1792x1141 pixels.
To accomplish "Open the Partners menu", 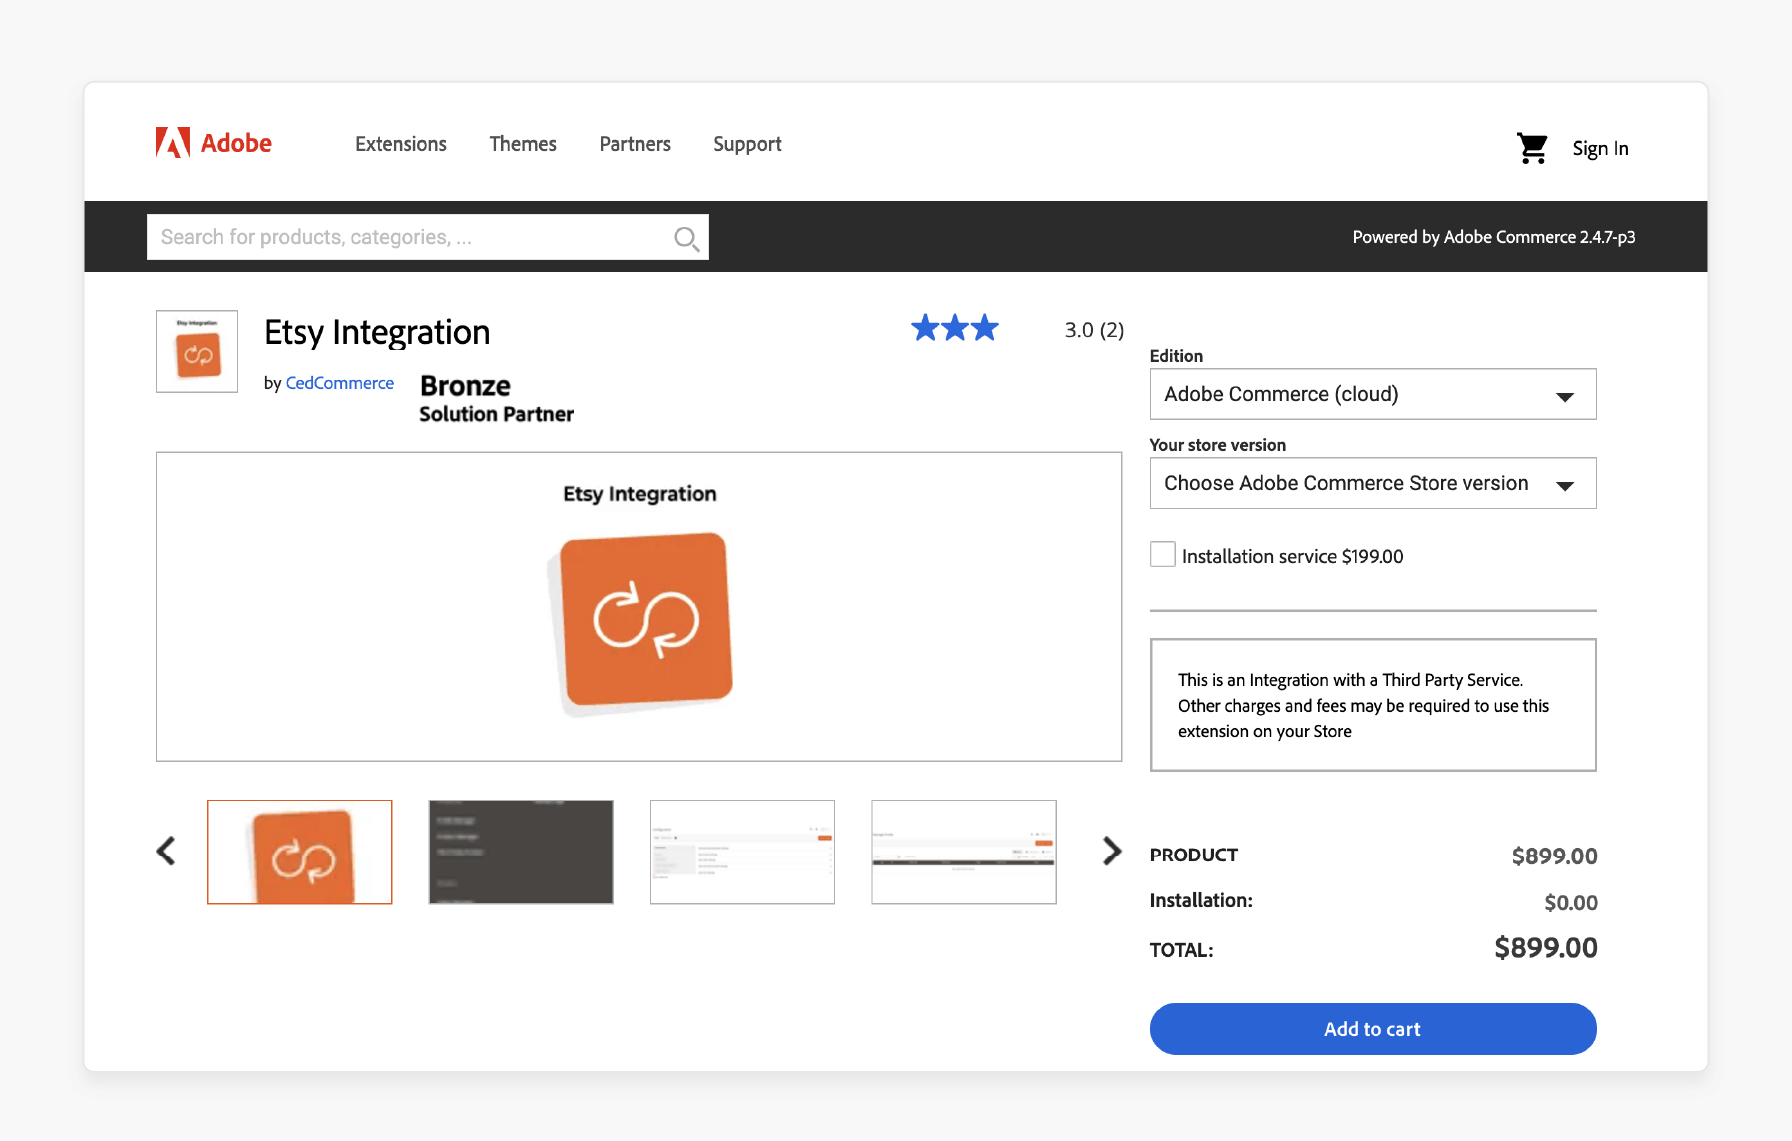I will (x=635, y=144).
